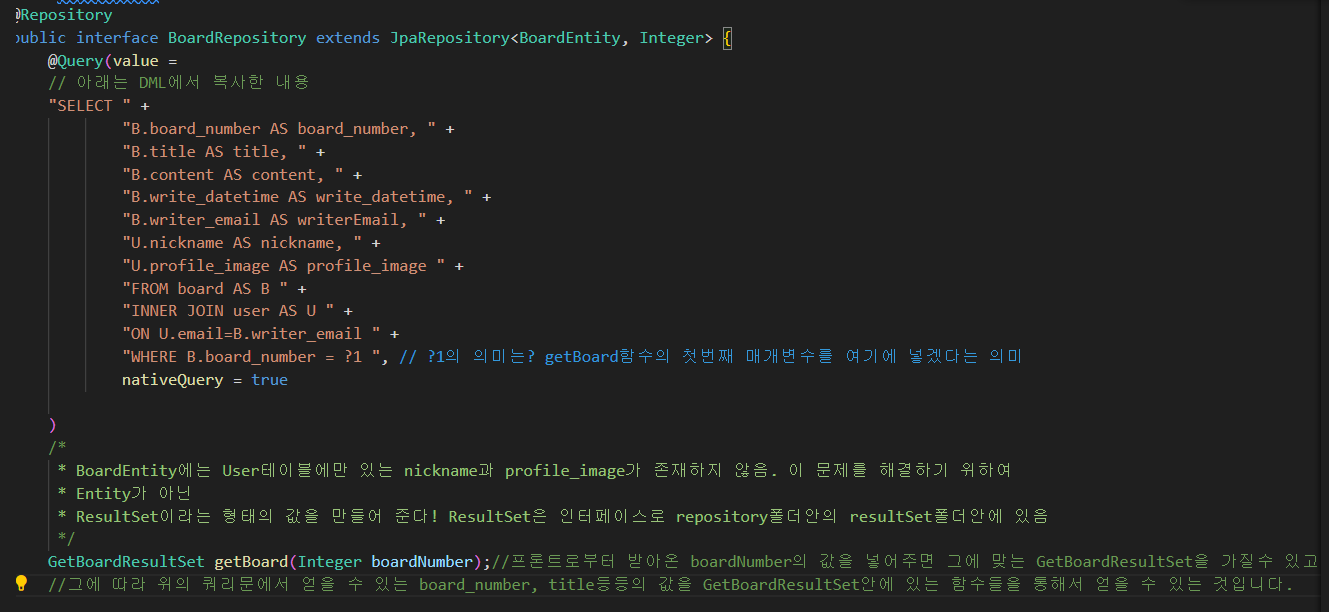The image size is (1329, 612).
Task: Click the FROM board AS B line
Action: [214, 289]
